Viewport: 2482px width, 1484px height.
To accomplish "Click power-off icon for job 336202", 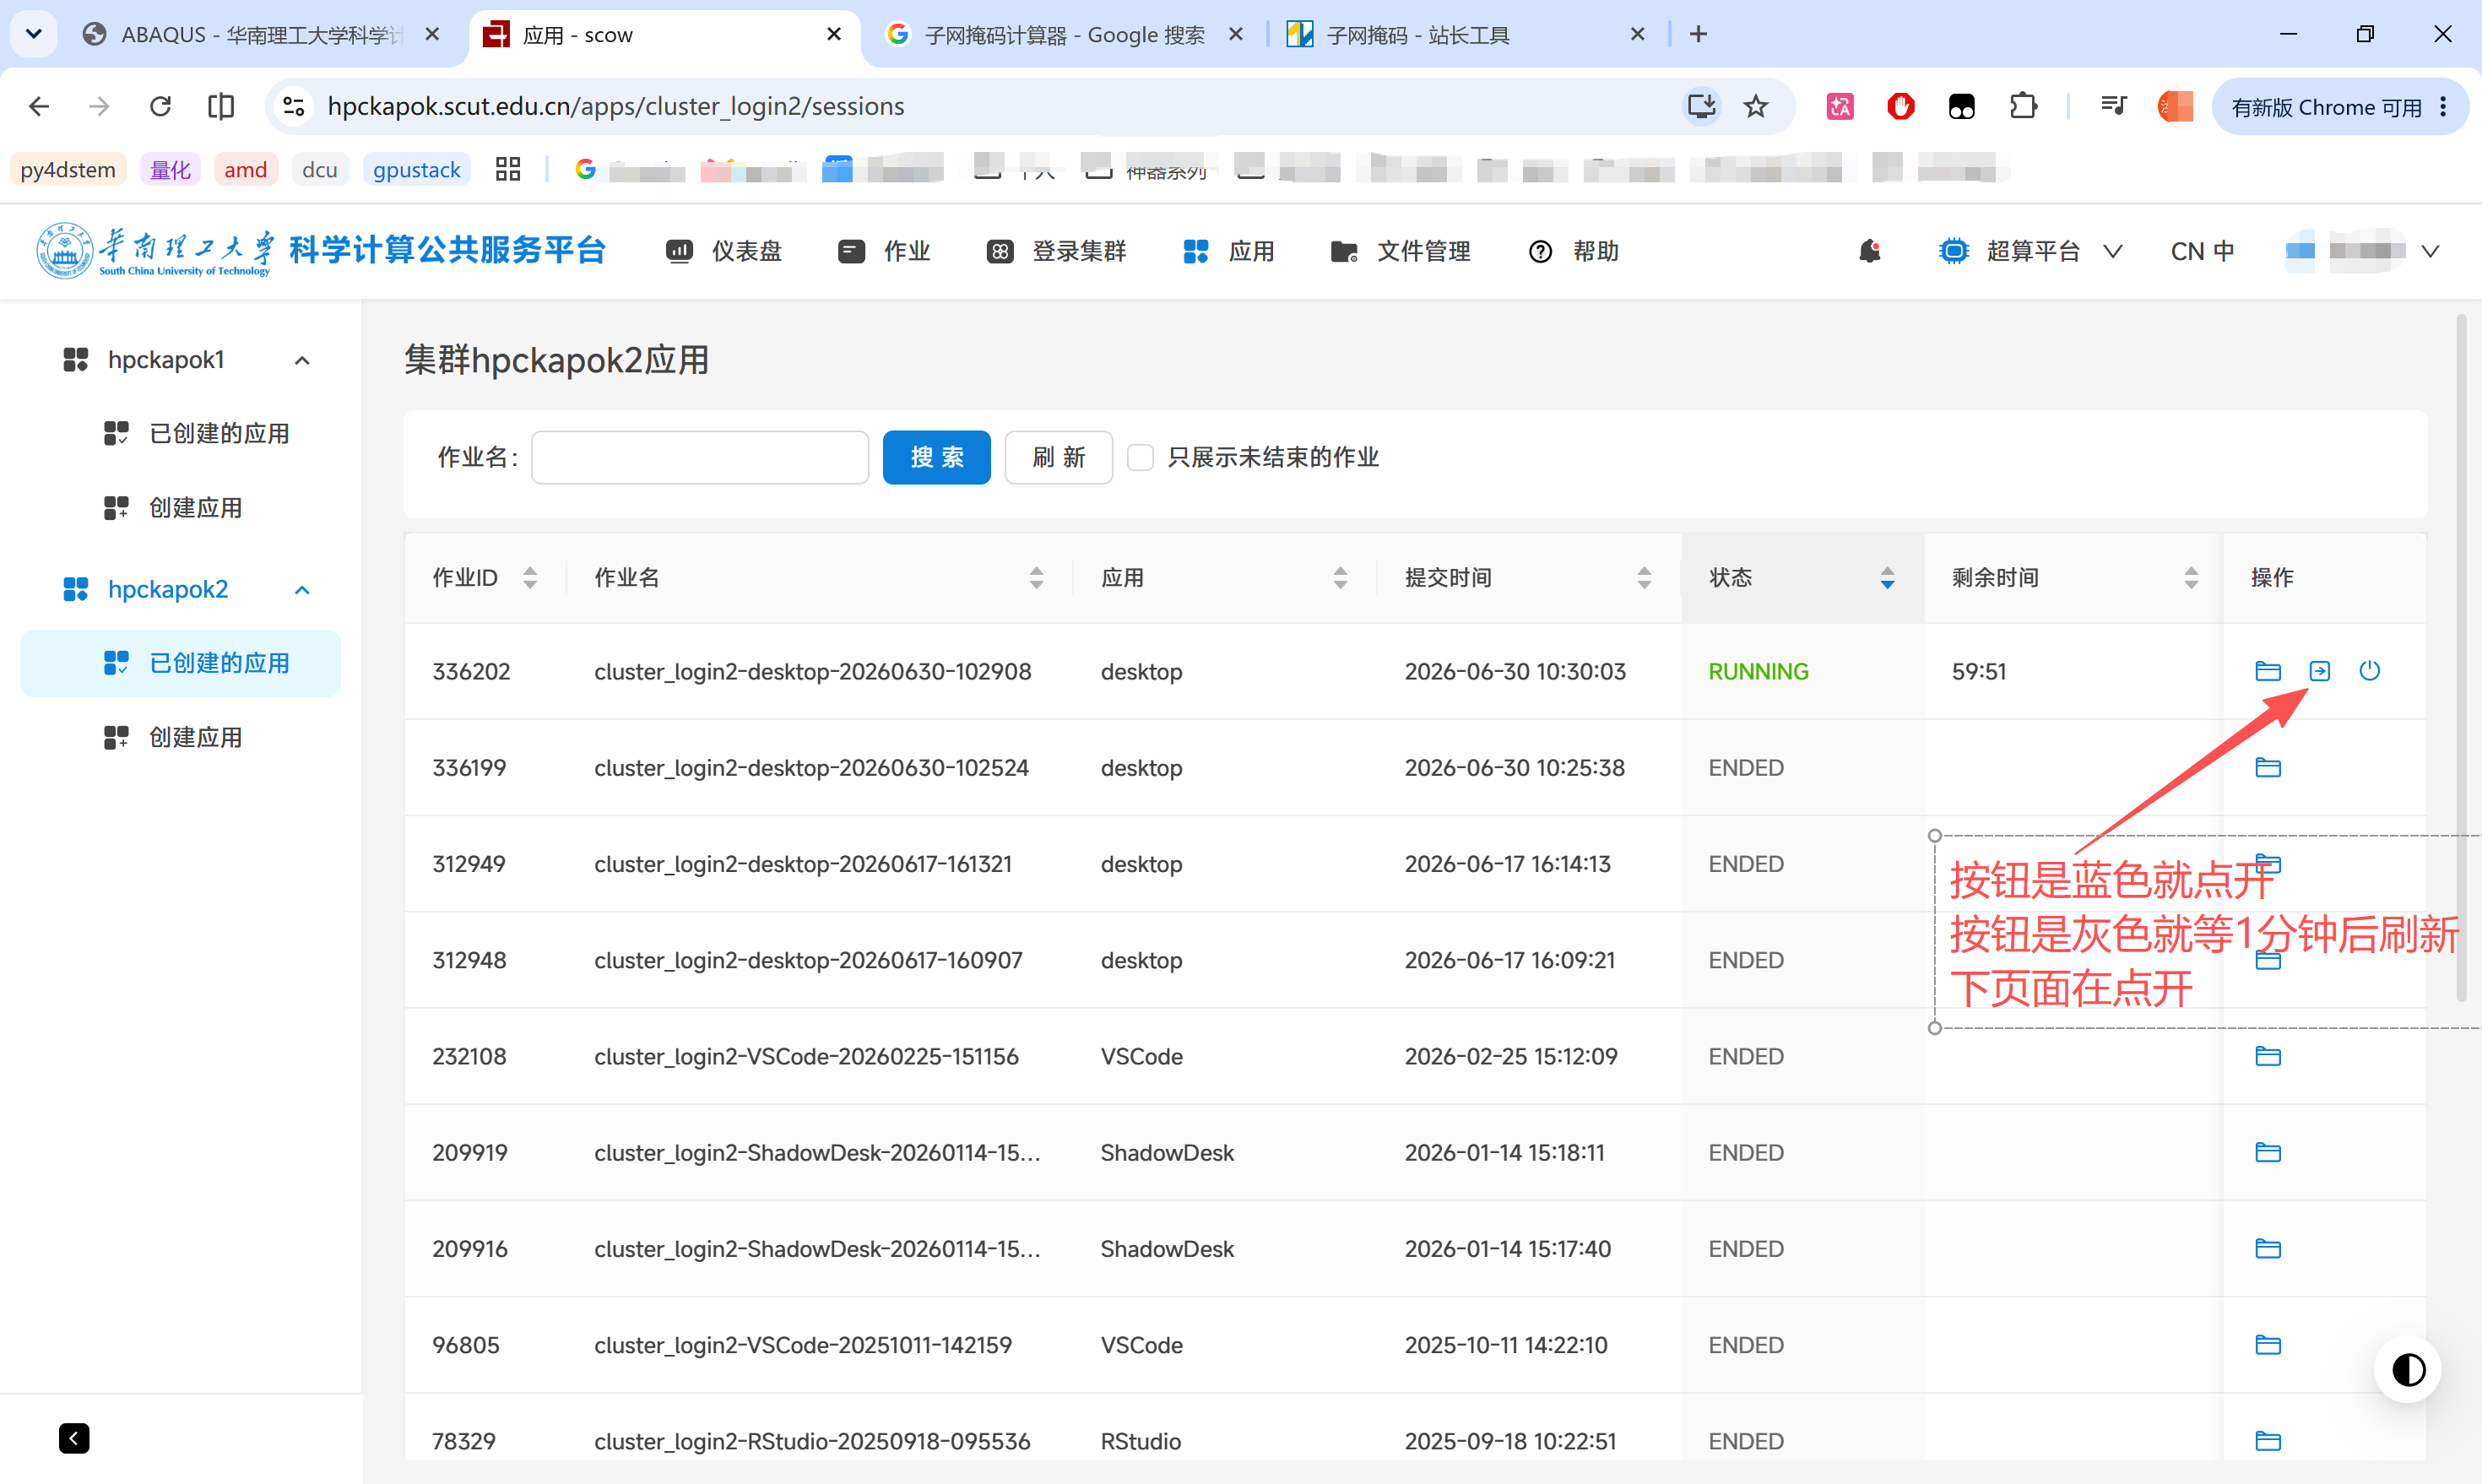I will click(2369, 671).
